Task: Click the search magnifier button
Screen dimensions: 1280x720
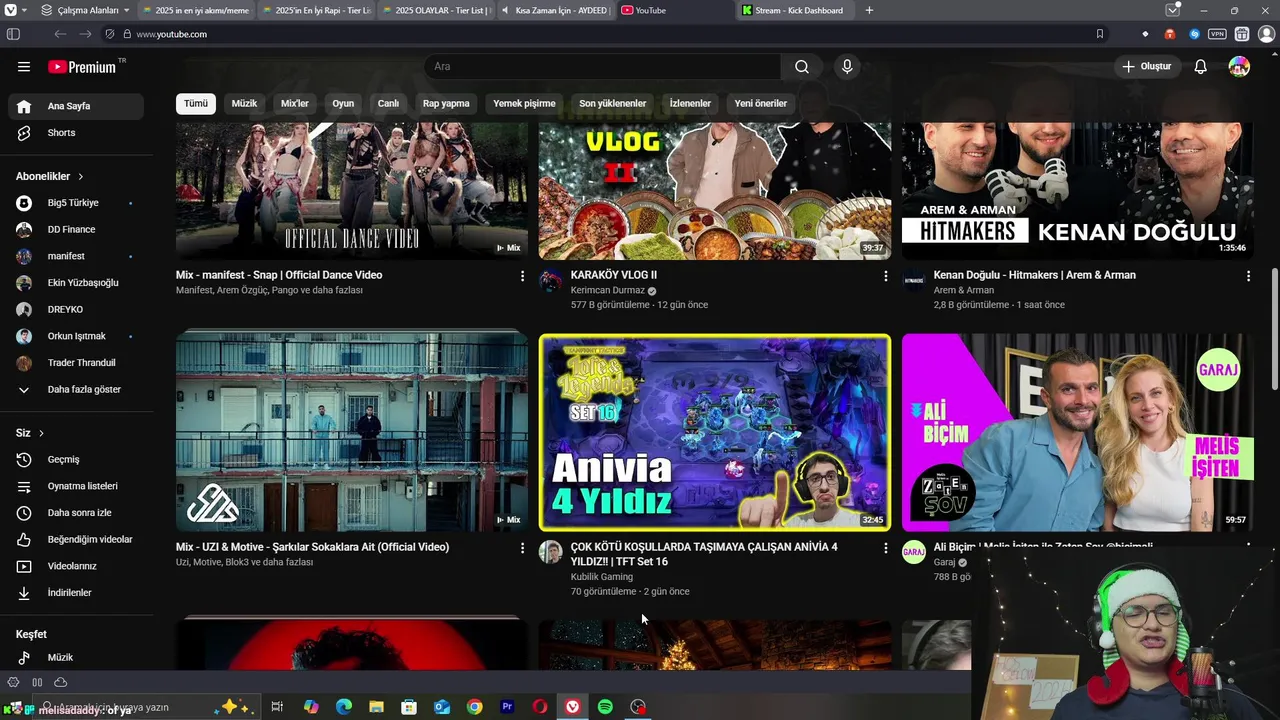Action: [x=802, y=67]
